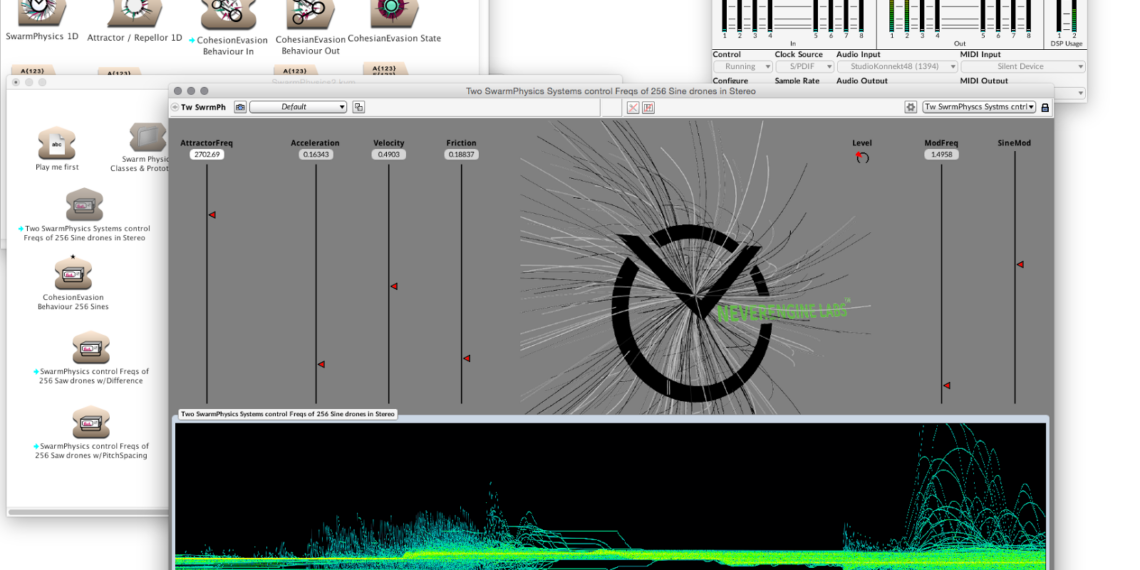Click the duplicate-preset icon right of the Default dropdown
The width and height of the screenshot is (1140, 570).
[x=359, y=107]
